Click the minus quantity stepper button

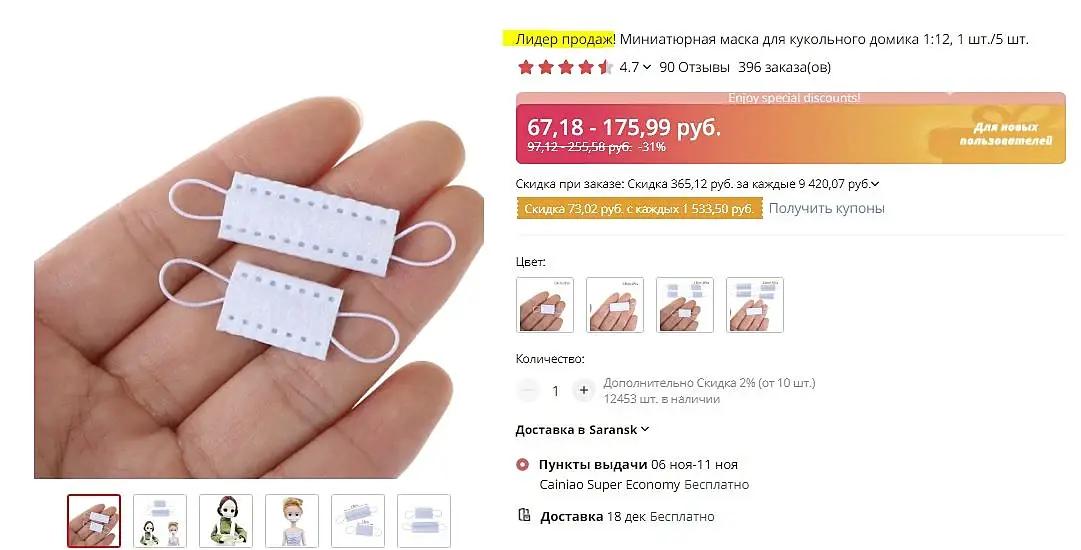(527, 390)
